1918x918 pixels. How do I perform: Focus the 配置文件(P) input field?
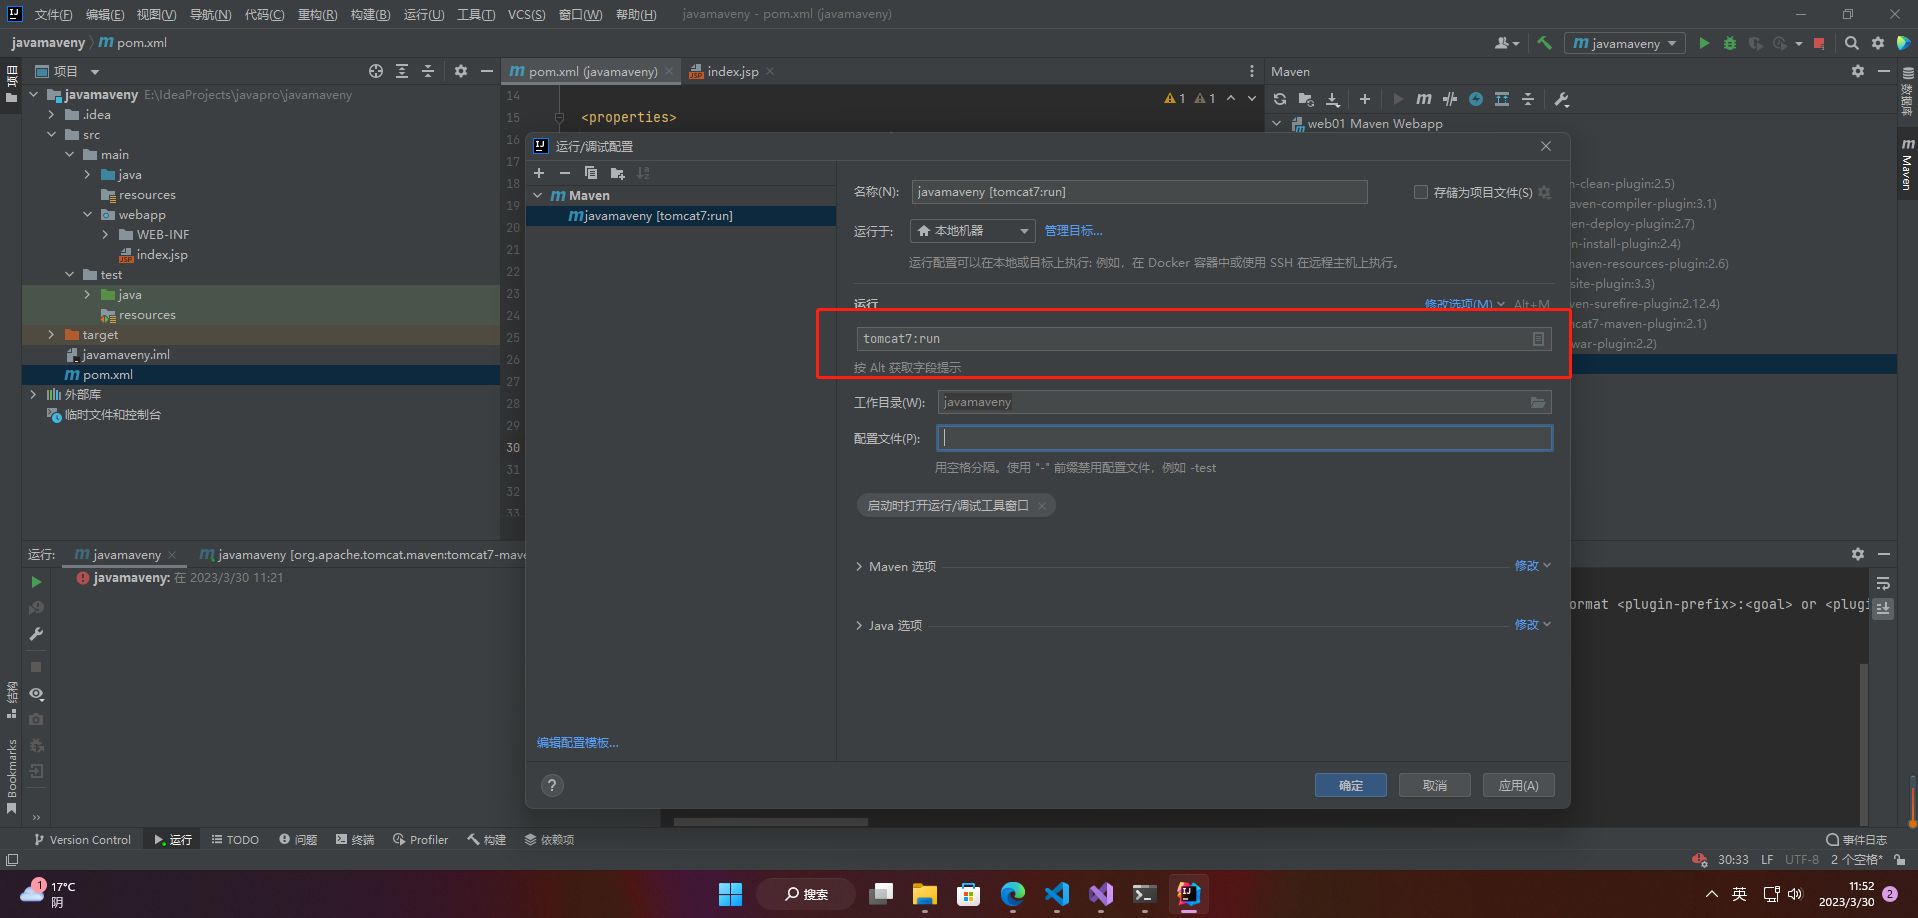[x=1244, y=438]
